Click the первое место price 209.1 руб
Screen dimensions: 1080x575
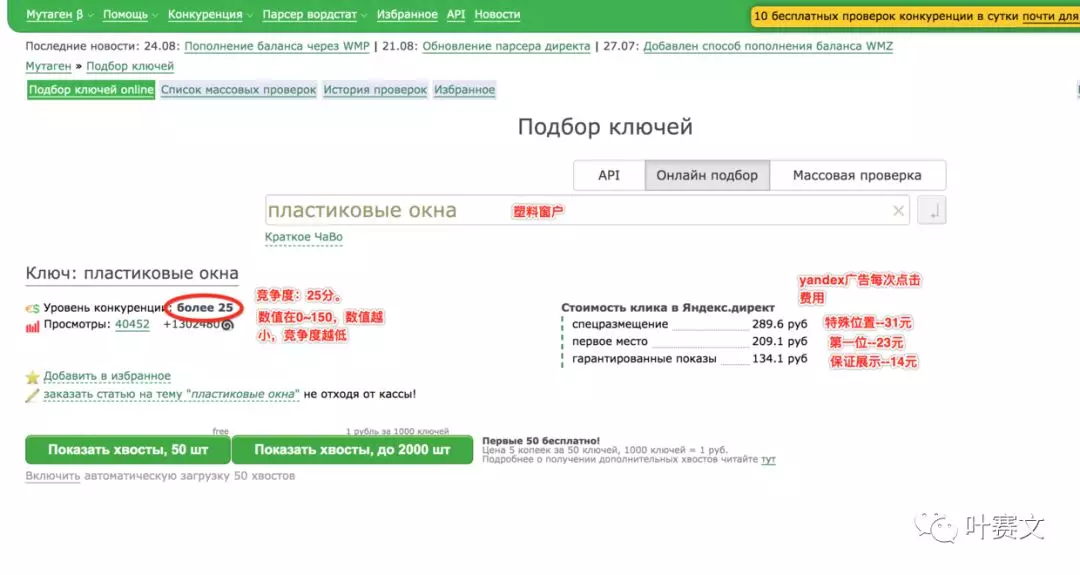click(x=780, y=341)
